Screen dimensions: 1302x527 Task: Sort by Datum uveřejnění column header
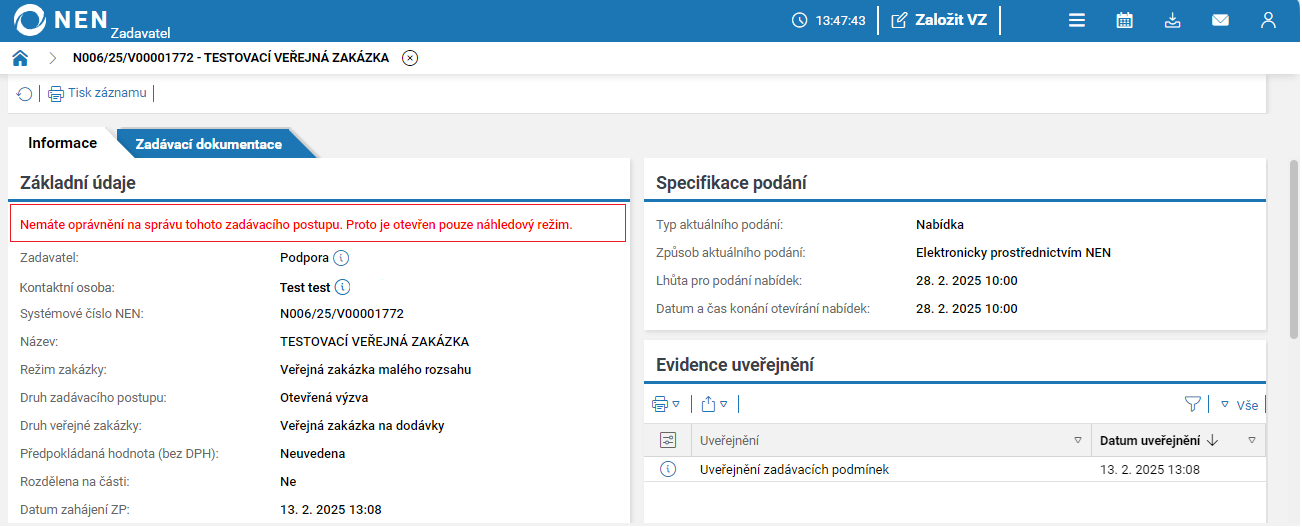[1150, 440]
